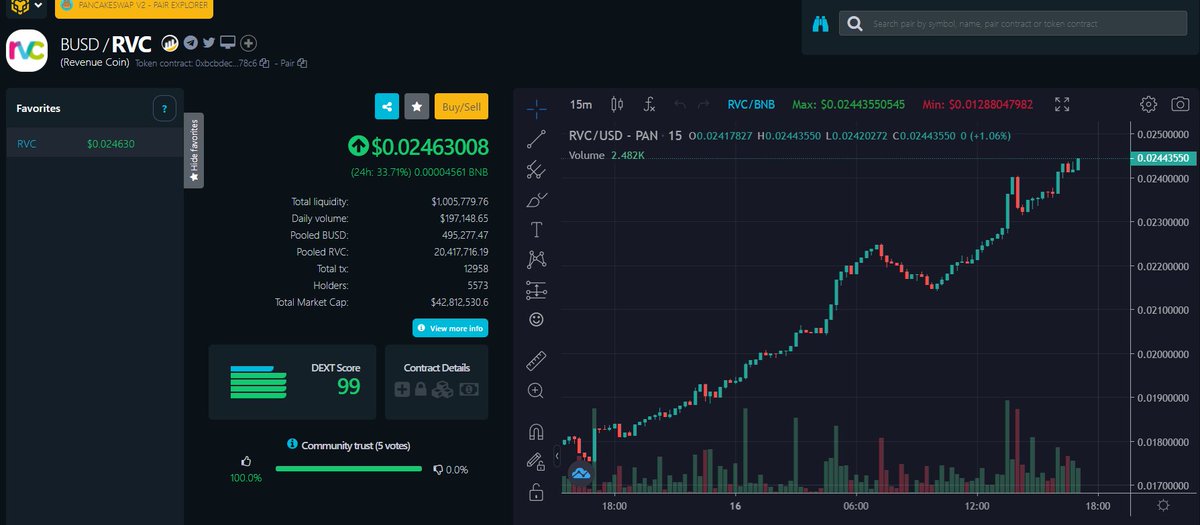The width and height of the screenshot is (1200, 525).
Task: Click the plus icon in Contract Details
Action: pos(401,389)
